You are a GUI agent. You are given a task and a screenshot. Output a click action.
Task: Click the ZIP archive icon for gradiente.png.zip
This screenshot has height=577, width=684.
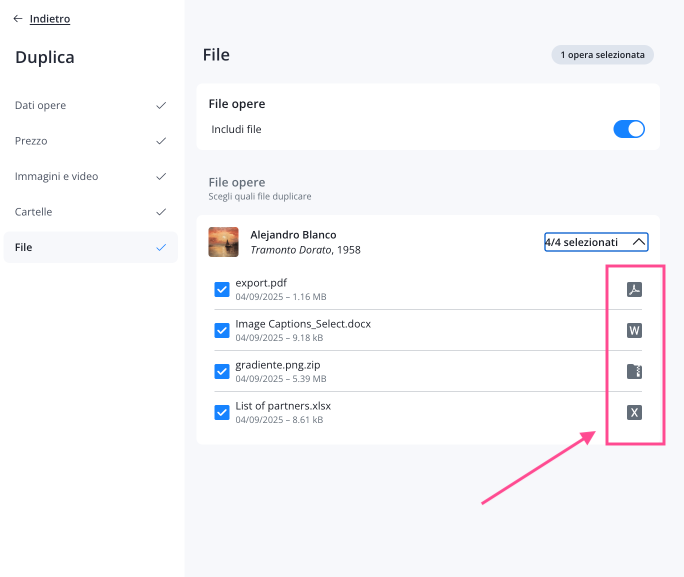point(633,372)
